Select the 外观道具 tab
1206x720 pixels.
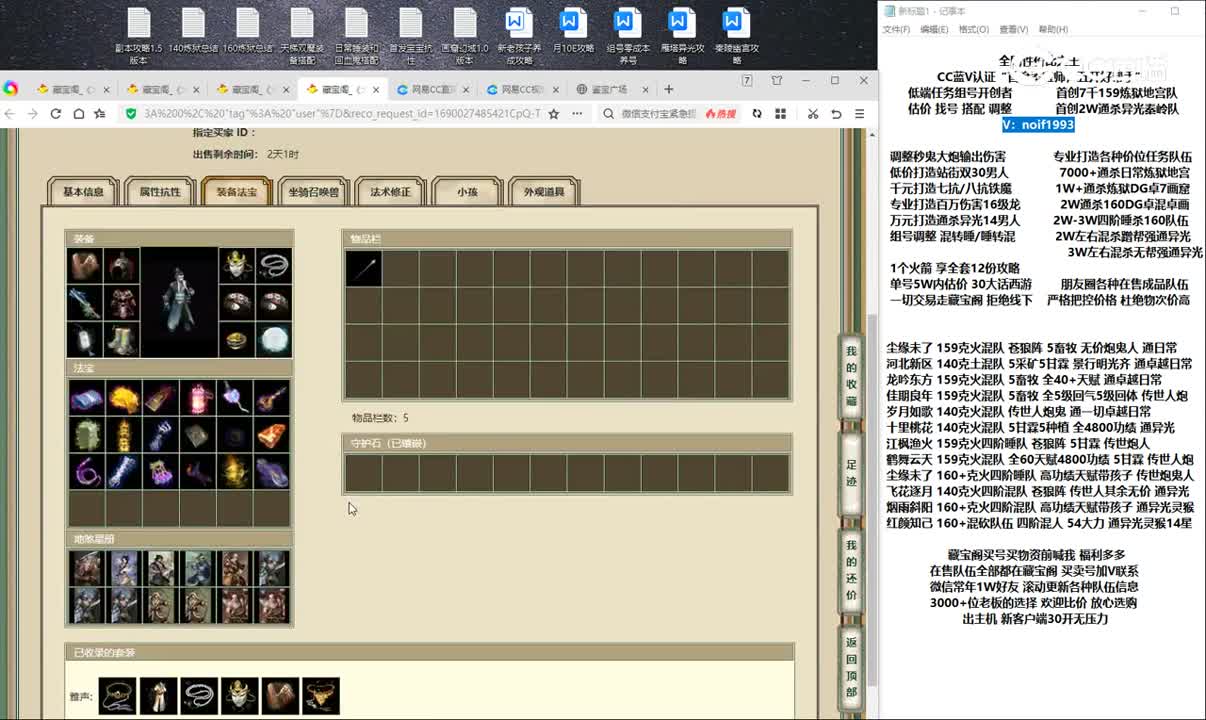coord(544,192)
